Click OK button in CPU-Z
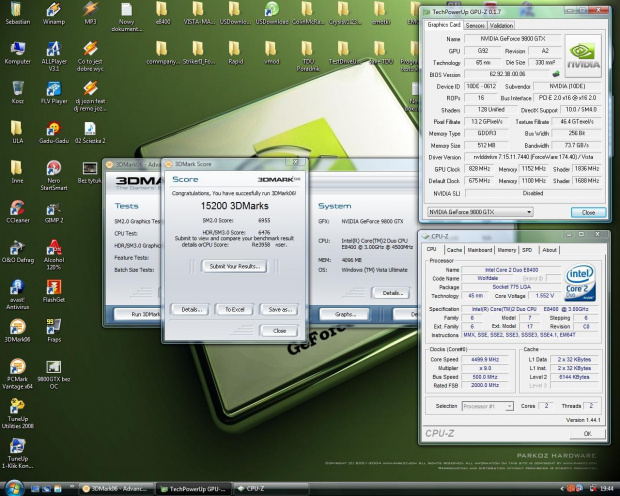 click(x=588, y=434)
